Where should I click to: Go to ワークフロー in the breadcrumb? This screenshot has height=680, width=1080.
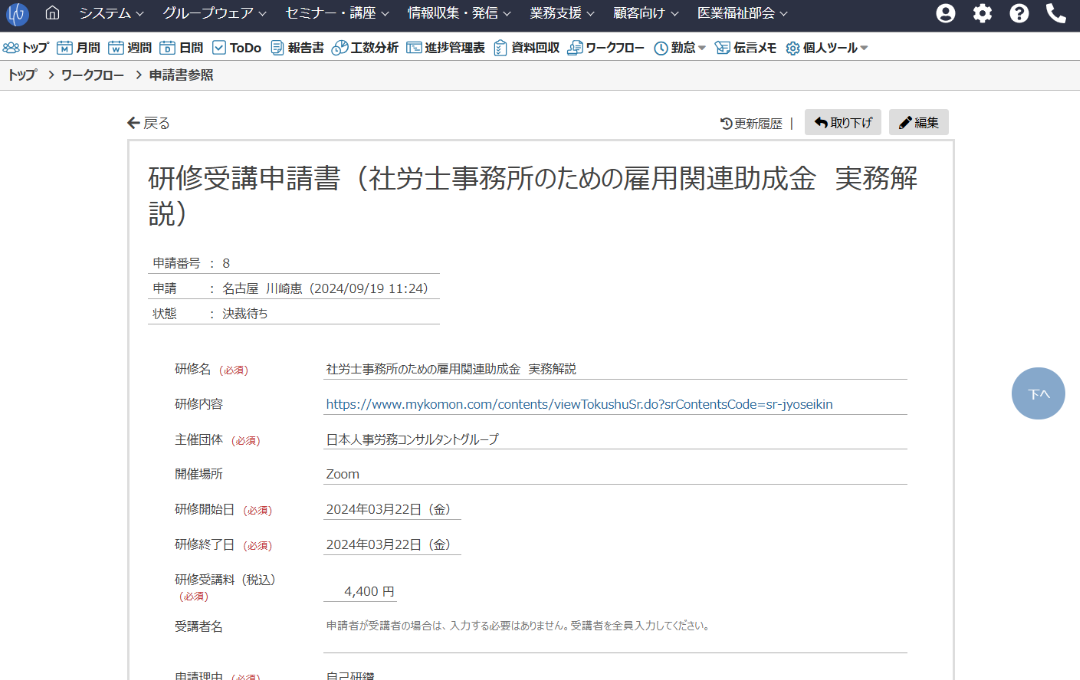click(x=92, y=75)
